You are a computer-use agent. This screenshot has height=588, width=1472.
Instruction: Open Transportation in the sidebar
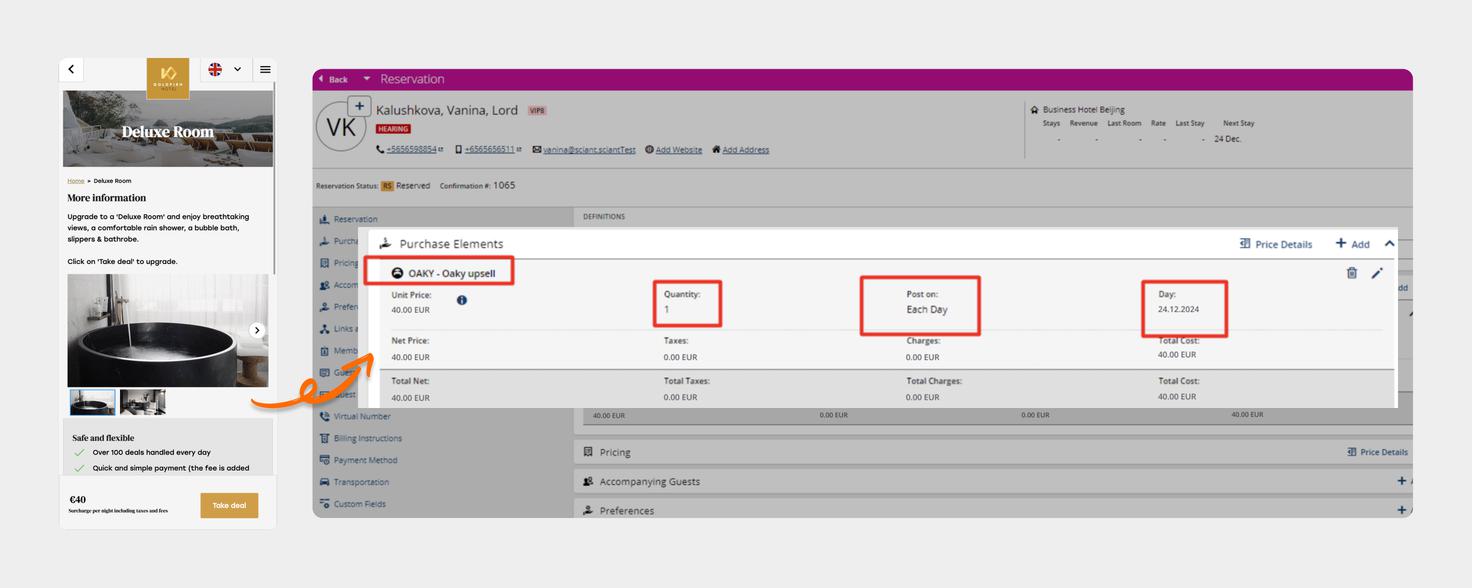tap(361, 482)
